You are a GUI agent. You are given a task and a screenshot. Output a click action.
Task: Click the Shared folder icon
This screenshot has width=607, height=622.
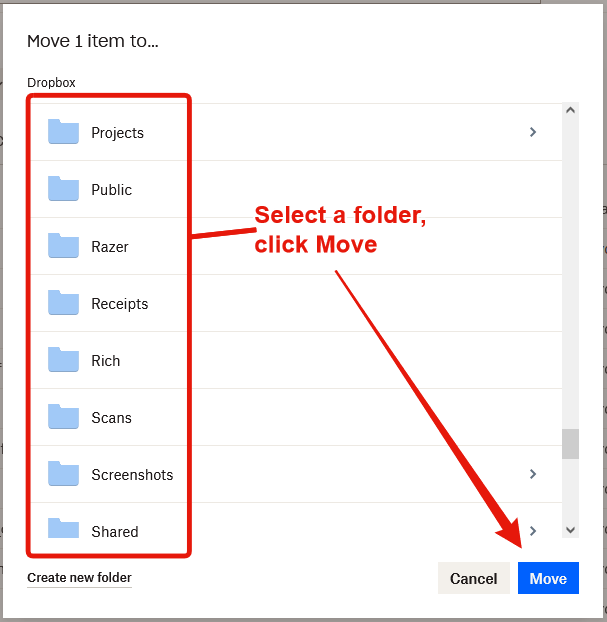[x=63, y=530]
